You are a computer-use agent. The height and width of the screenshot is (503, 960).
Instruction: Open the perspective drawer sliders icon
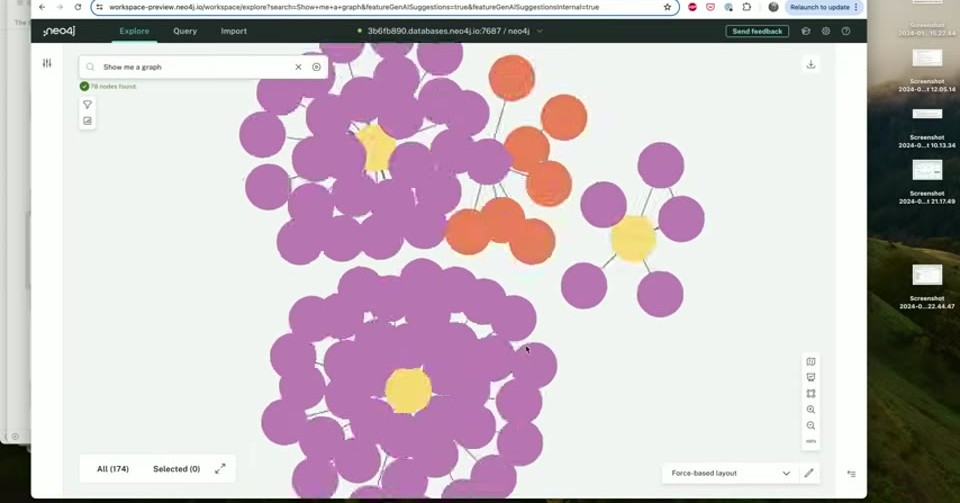coord(47,63)
